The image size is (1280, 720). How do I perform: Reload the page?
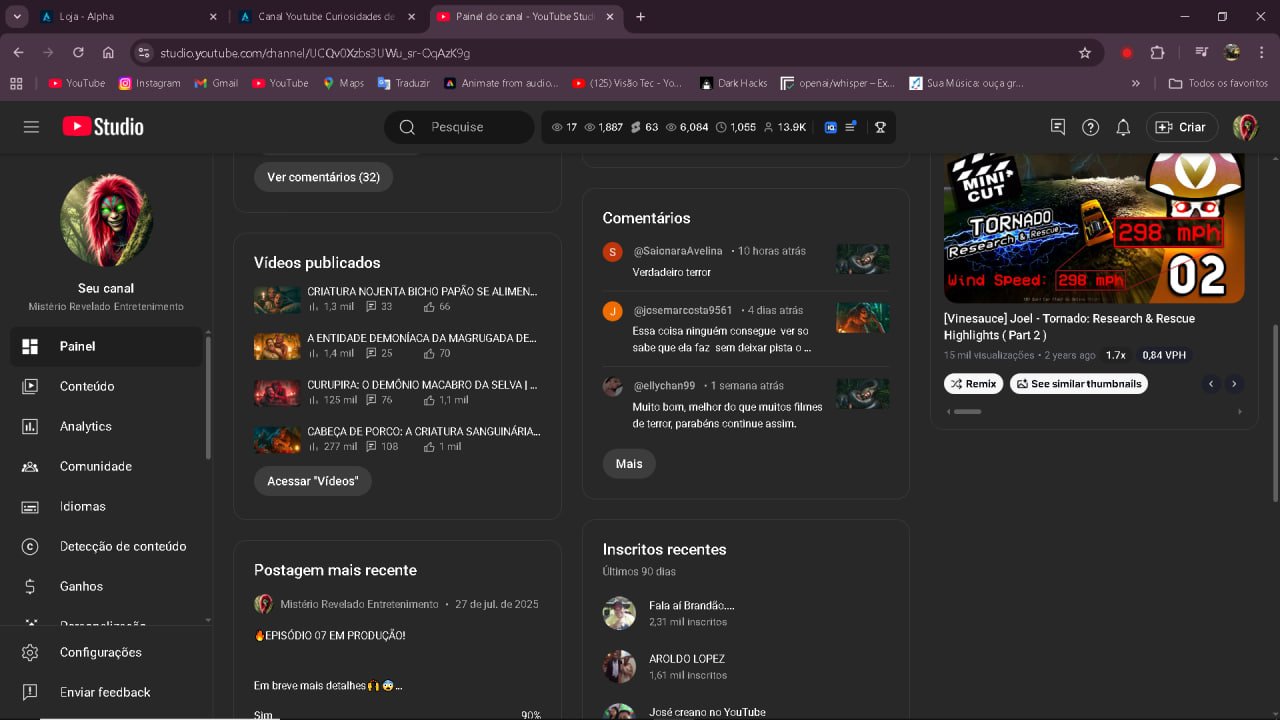(78, 53)
